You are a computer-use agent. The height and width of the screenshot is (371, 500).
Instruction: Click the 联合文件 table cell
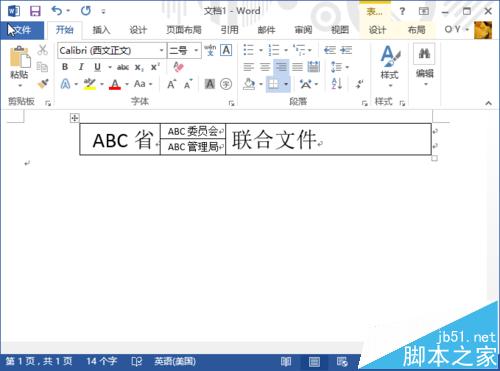tap(328, 139)
